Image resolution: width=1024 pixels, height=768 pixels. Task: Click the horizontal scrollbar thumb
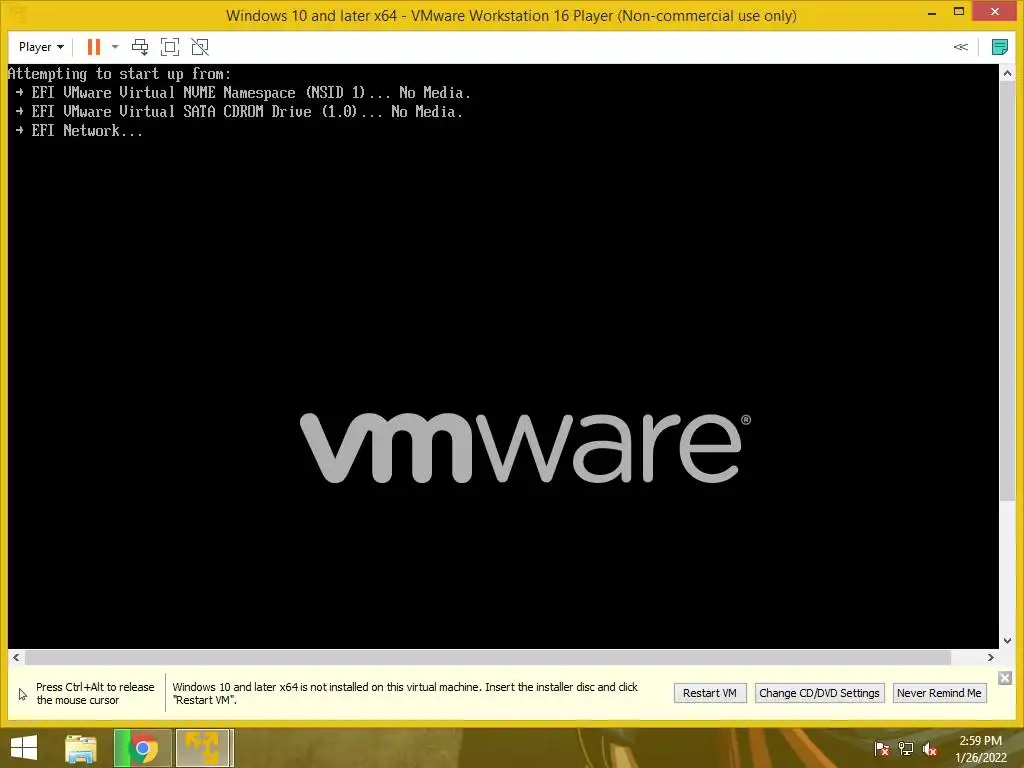coord(488,658)
